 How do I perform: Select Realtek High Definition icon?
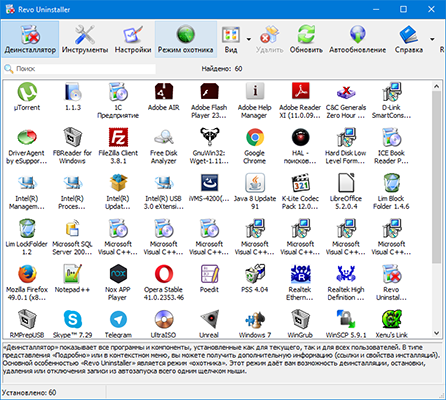coord(346,274)
